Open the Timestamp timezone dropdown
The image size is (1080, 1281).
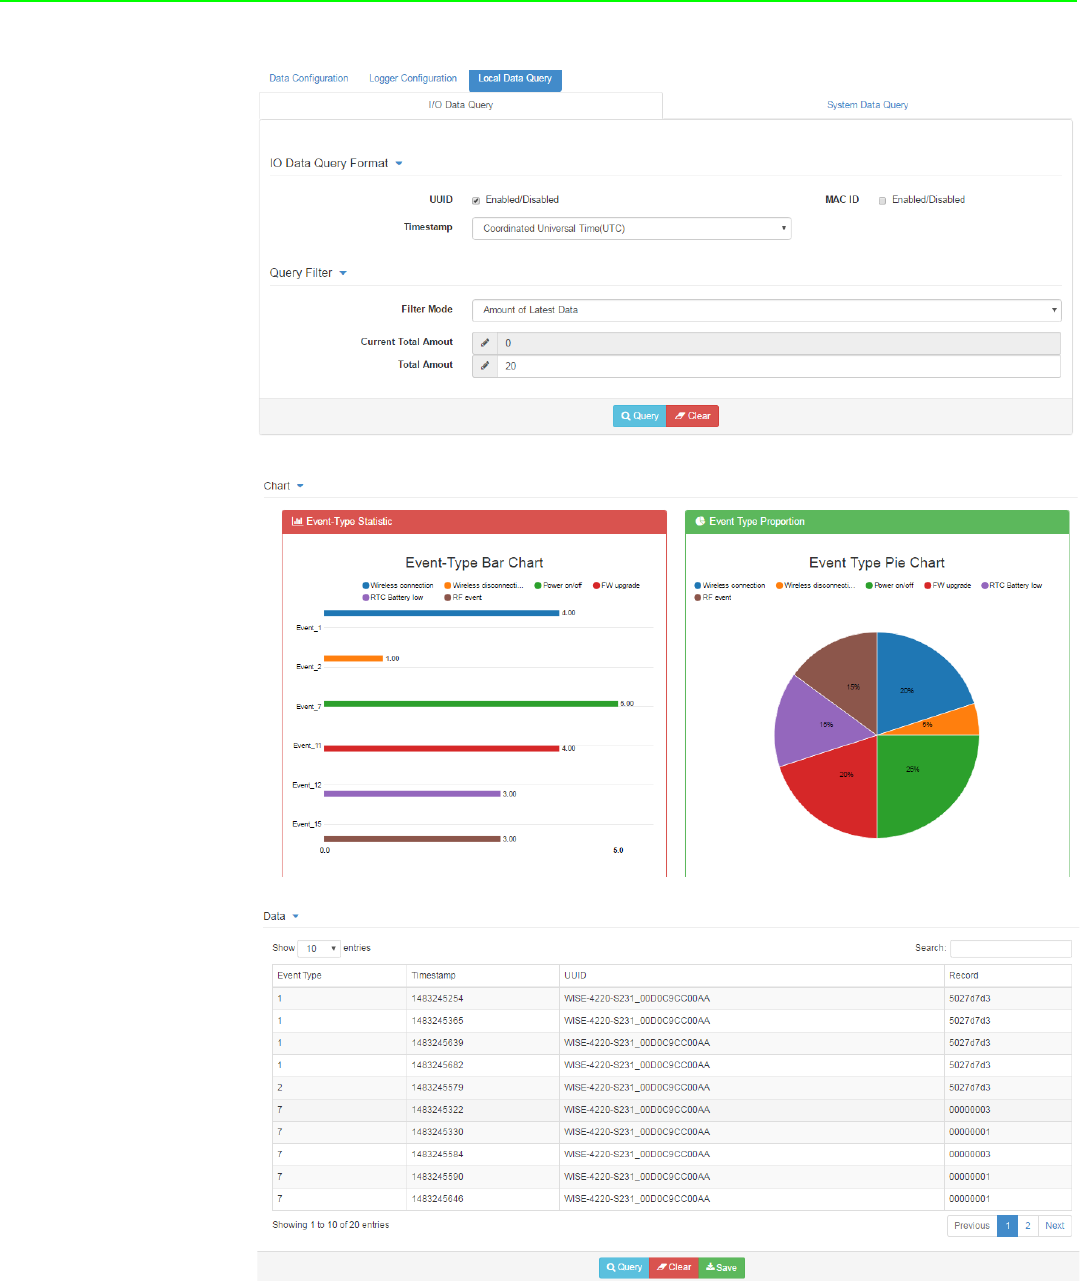tap(631, 228)
